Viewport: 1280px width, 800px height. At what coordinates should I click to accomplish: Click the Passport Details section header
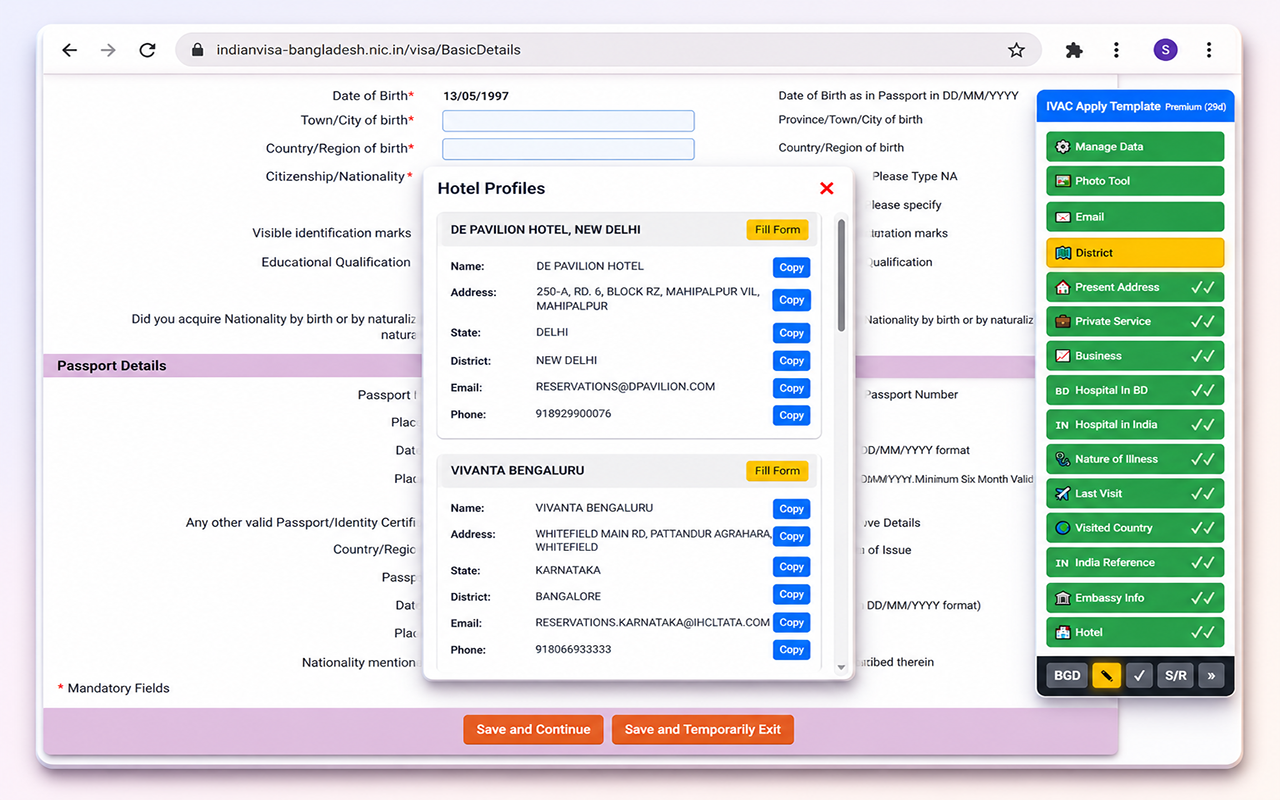[x=112, y=366]
